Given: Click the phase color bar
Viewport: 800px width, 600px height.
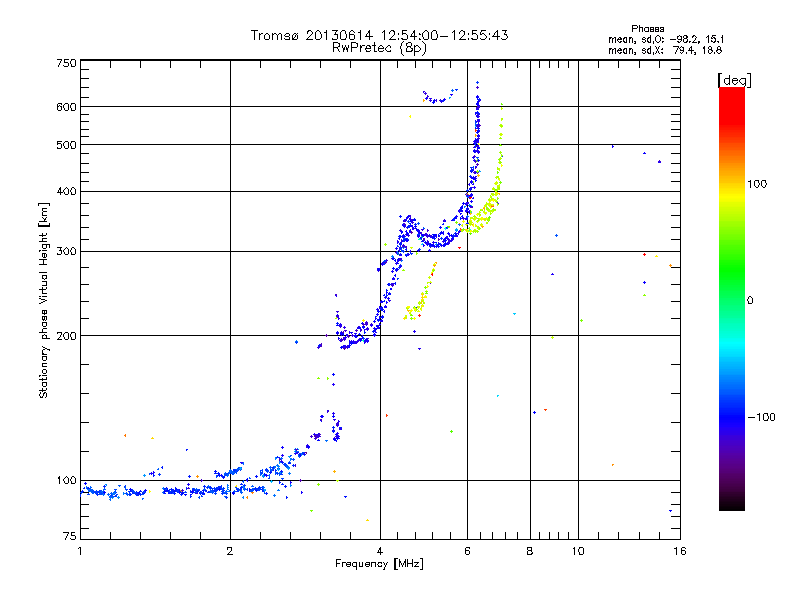Looking at the screenshot, I should coord(732,299).
